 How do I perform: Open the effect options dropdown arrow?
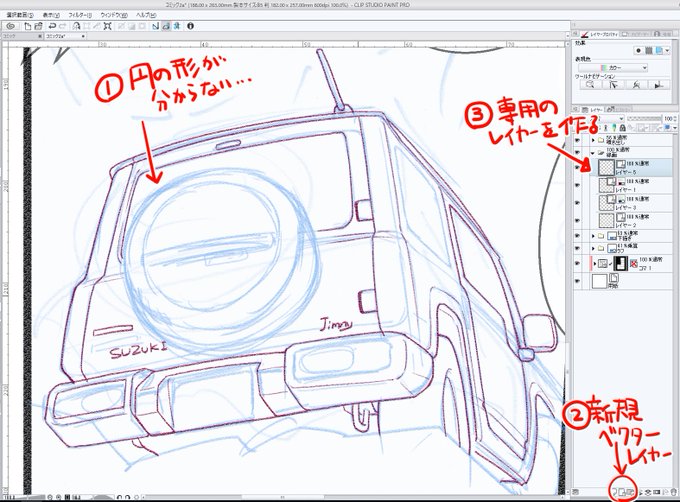click(667, 51)
